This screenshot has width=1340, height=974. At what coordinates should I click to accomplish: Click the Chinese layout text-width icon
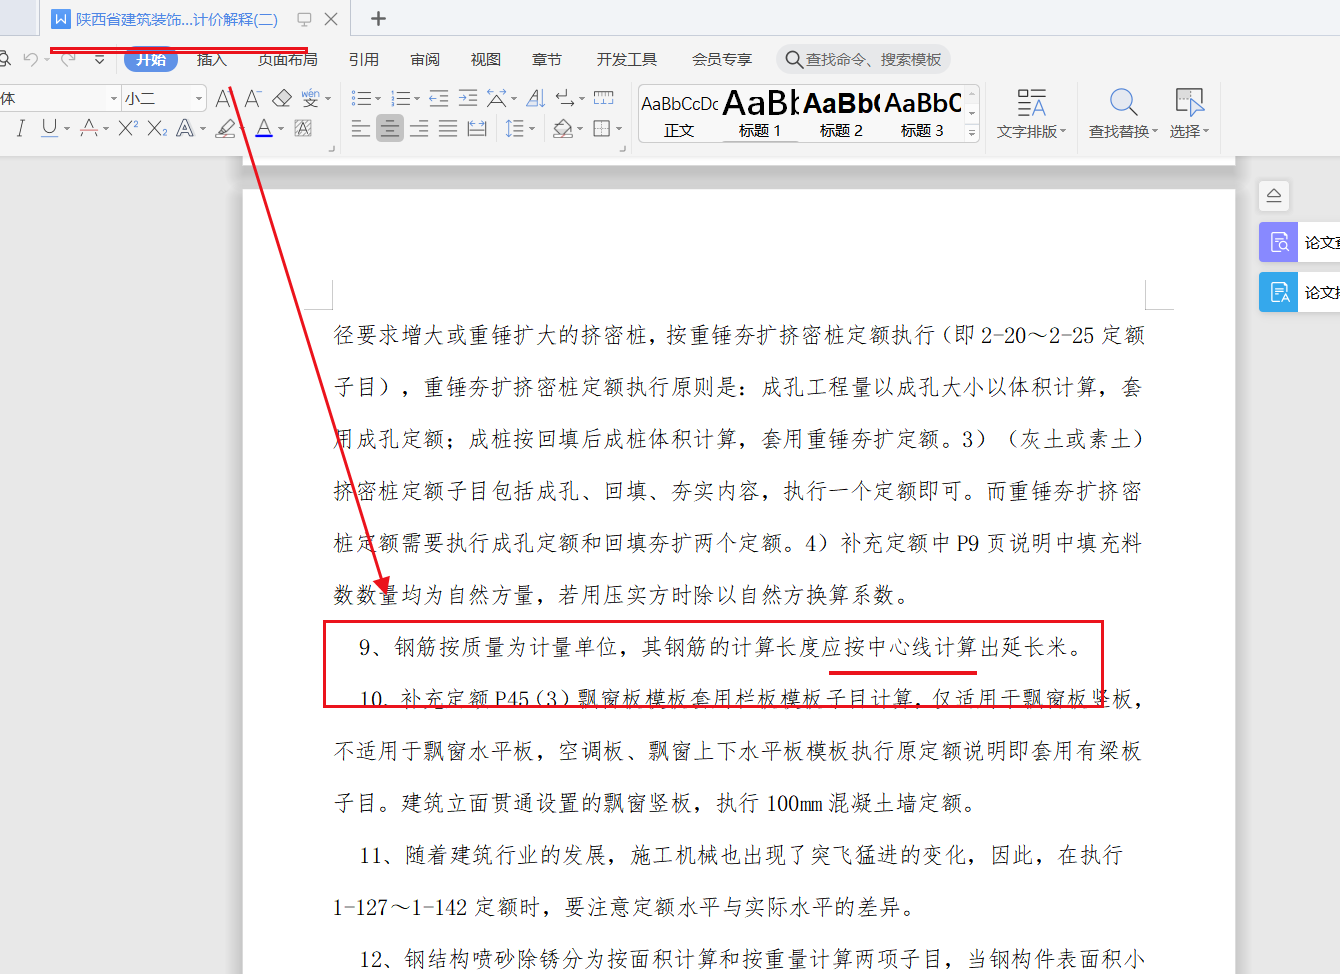(x=497, y=98)
